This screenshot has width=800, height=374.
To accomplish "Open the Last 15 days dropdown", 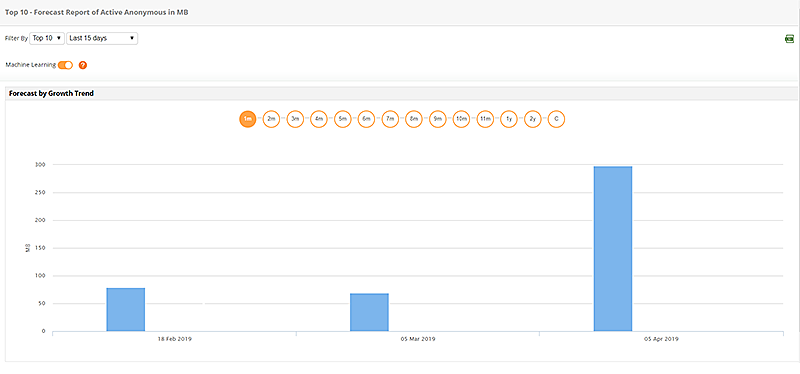I will [x=102, y=38].
